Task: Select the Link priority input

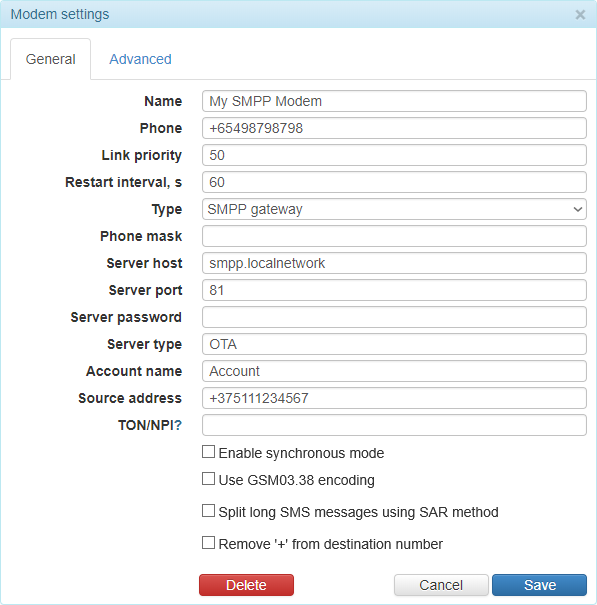Action: (x=394, y=155)
